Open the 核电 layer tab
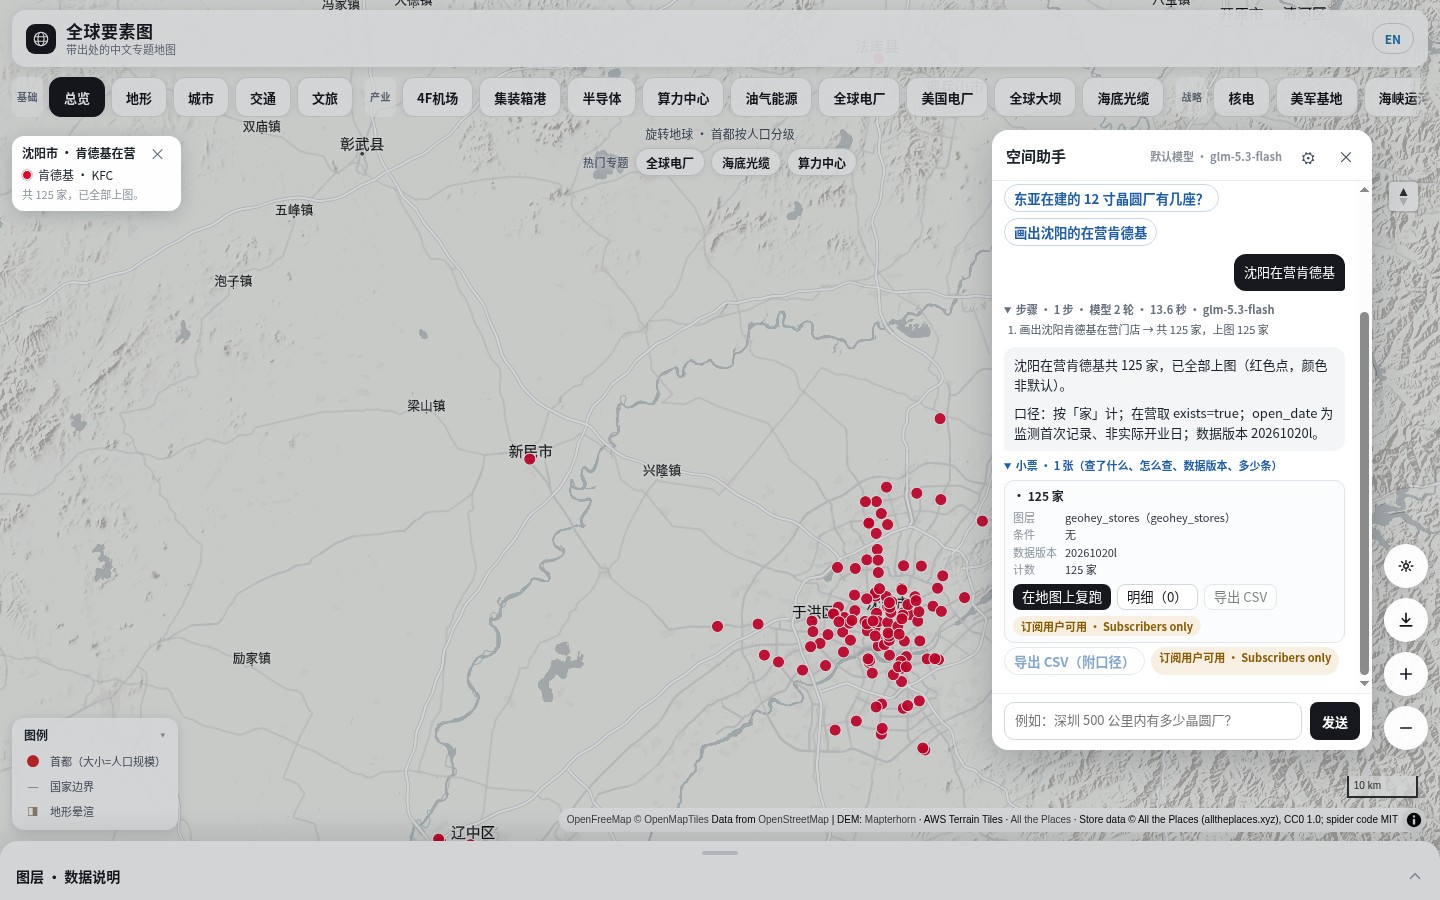Image resolution: width=1440 pixels, height=900 pixels. tap(1241, 98)
